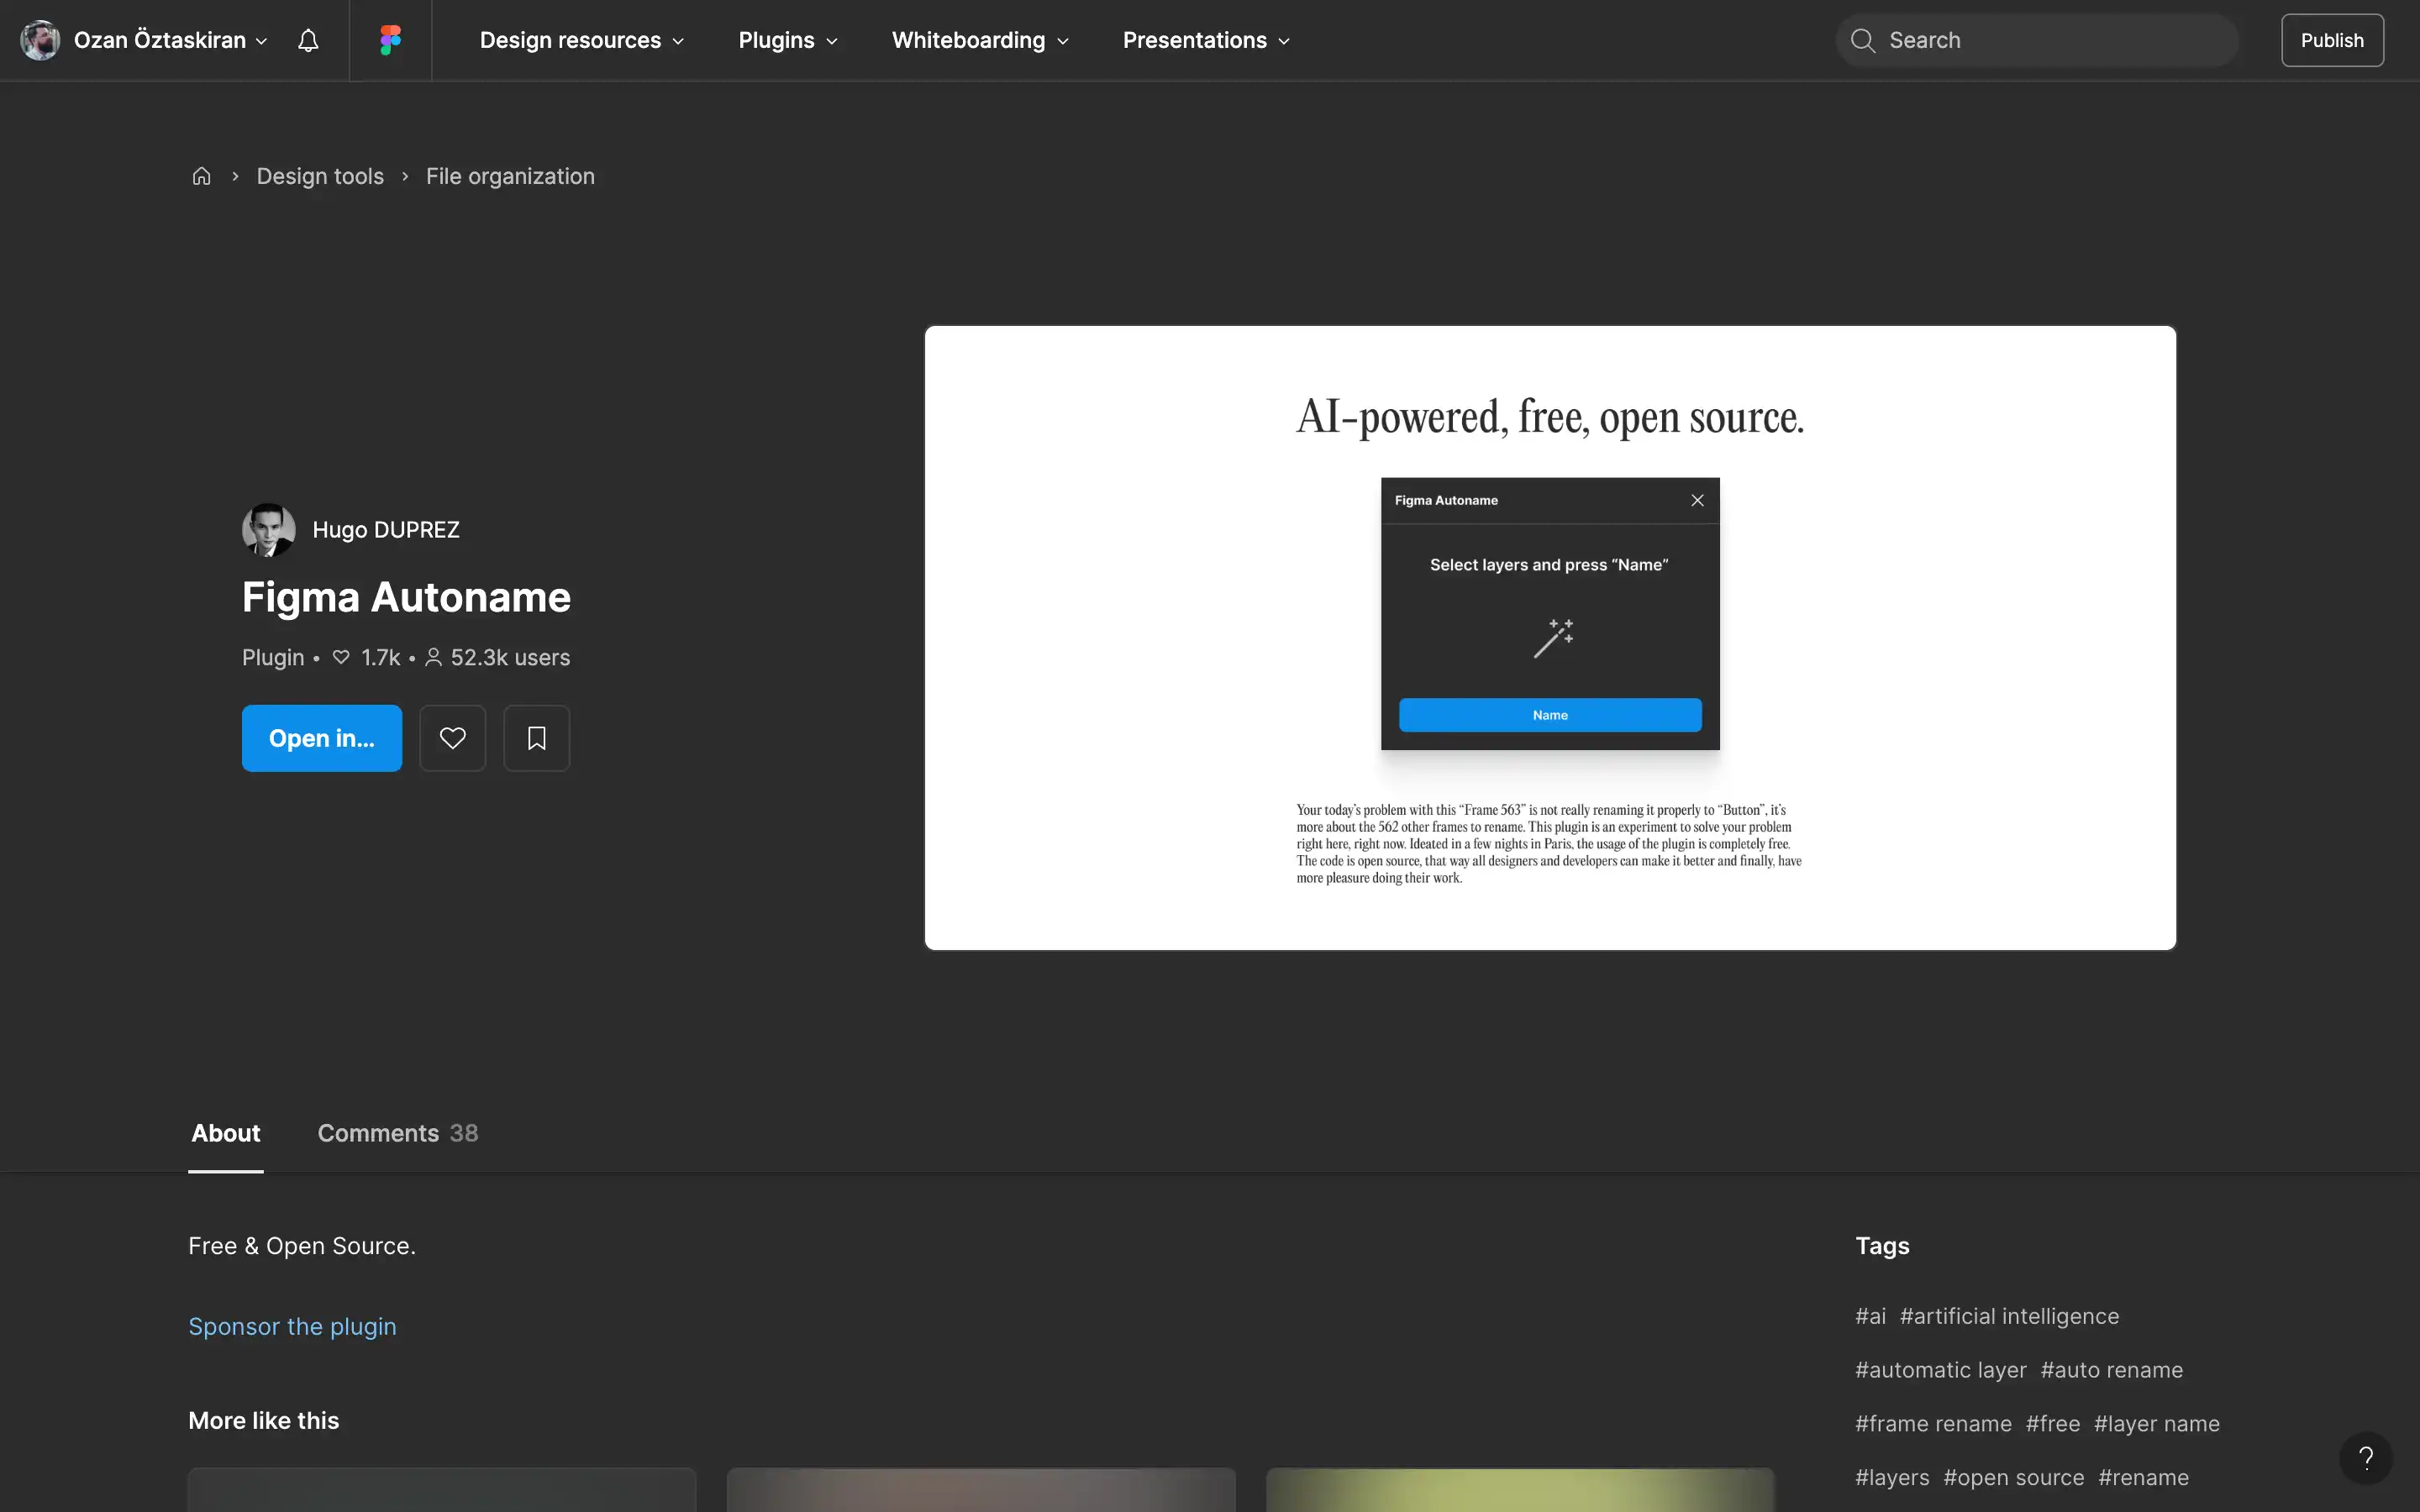This screenshot has width=2420, height=1512.
Task: Click the 1.7k likes count
Action: 367,657
